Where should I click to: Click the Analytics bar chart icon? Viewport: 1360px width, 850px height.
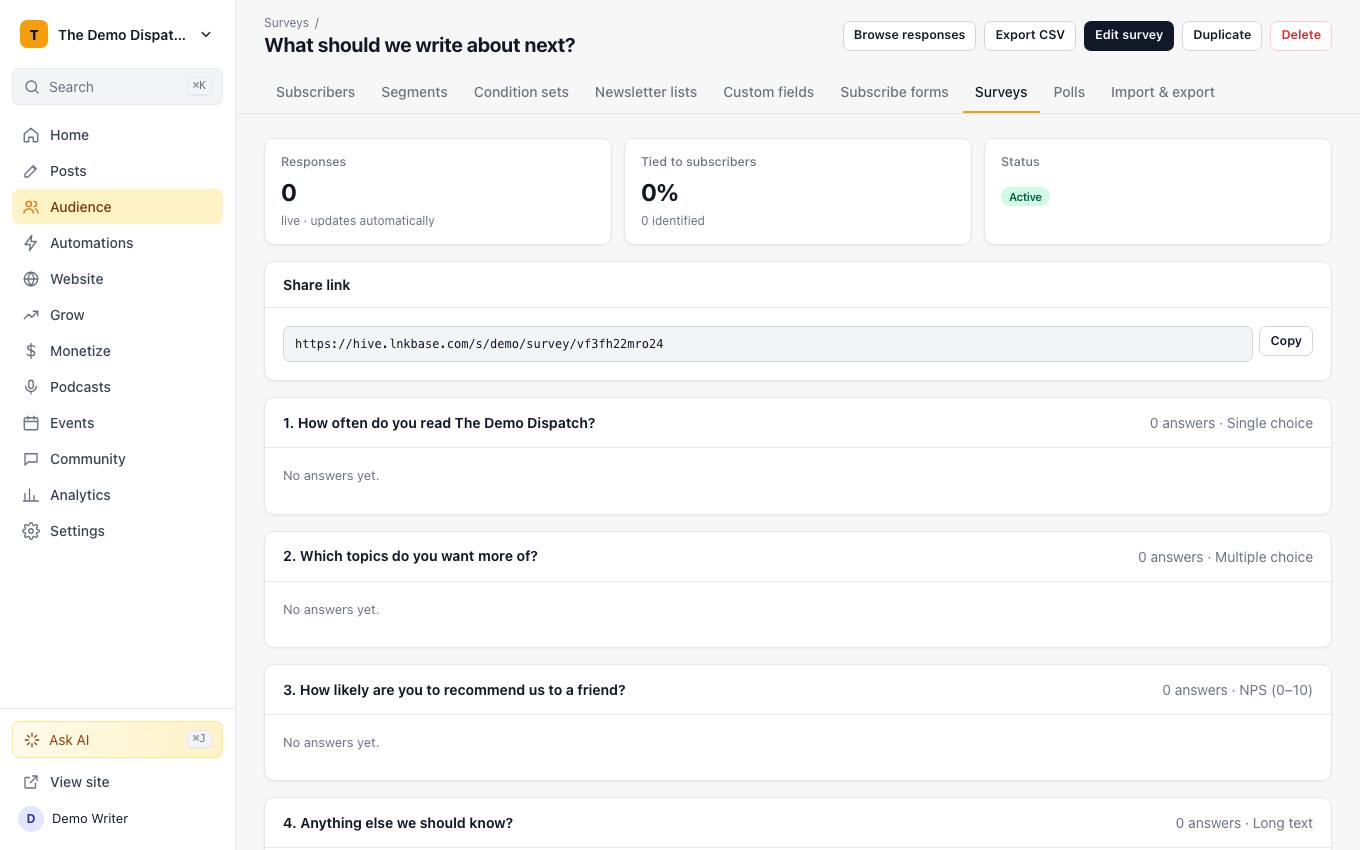pyautogui.click(x=31, y=495)
